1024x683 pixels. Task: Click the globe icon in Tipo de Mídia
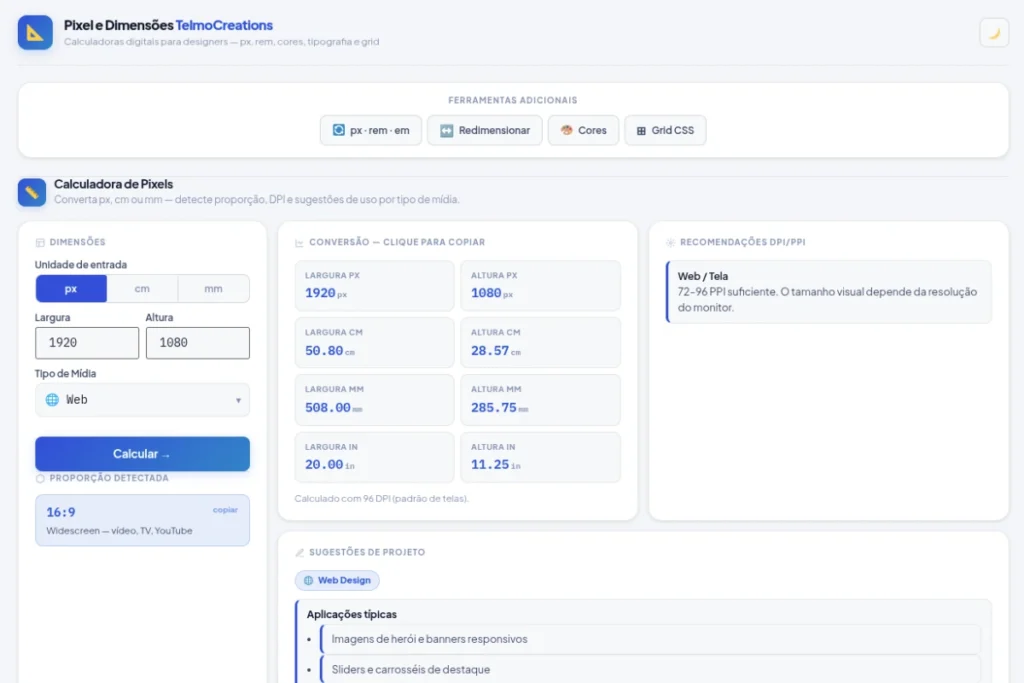click(x=52, y=400)
